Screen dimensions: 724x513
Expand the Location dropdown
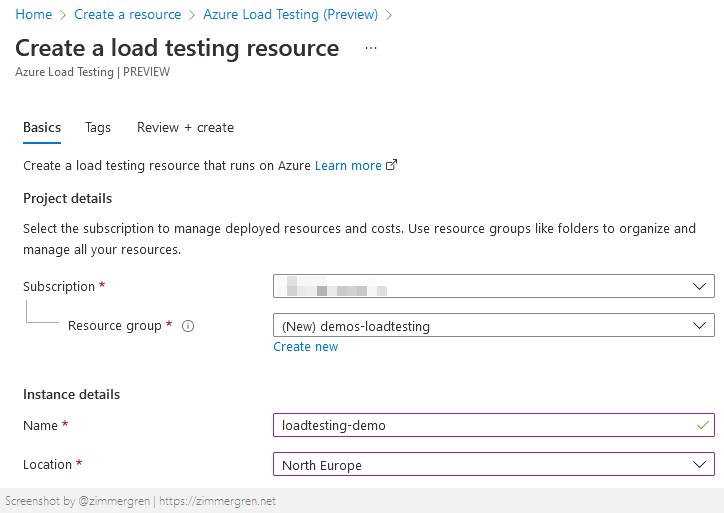(x=698, y=465)
